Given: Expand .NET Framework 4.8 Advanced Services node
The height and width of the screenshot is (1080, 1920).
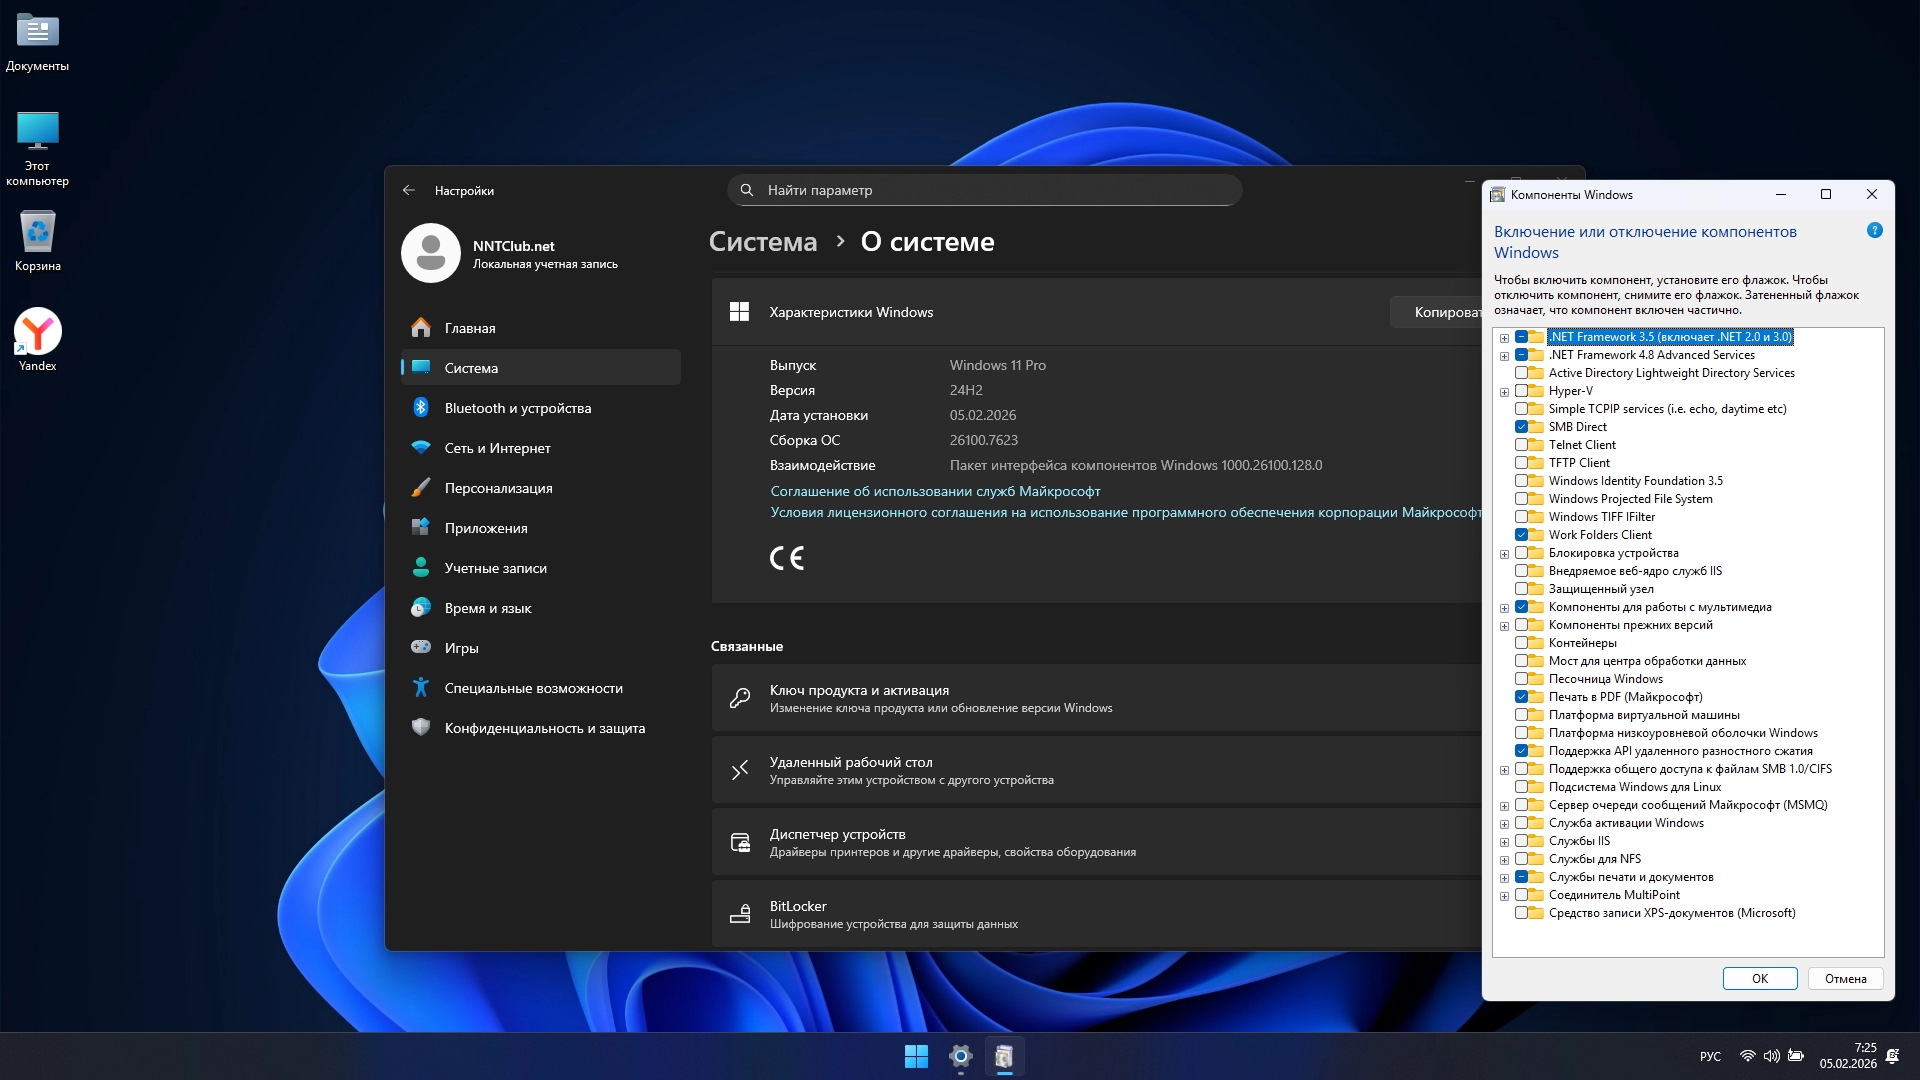Looking at the screenshot, I should click(1504, 356).
